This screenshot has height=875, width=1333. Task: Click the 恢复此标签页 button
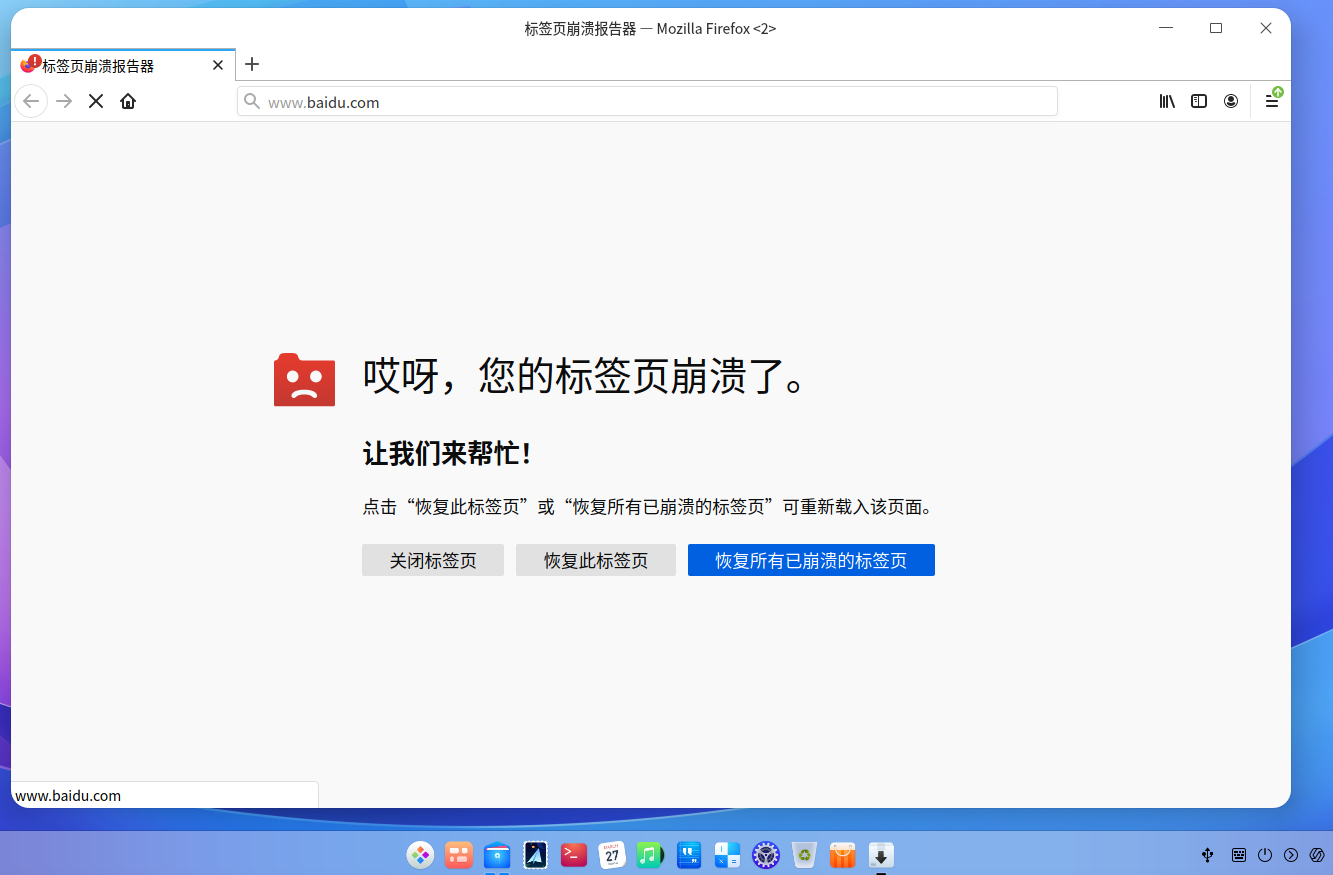(596, 560)
